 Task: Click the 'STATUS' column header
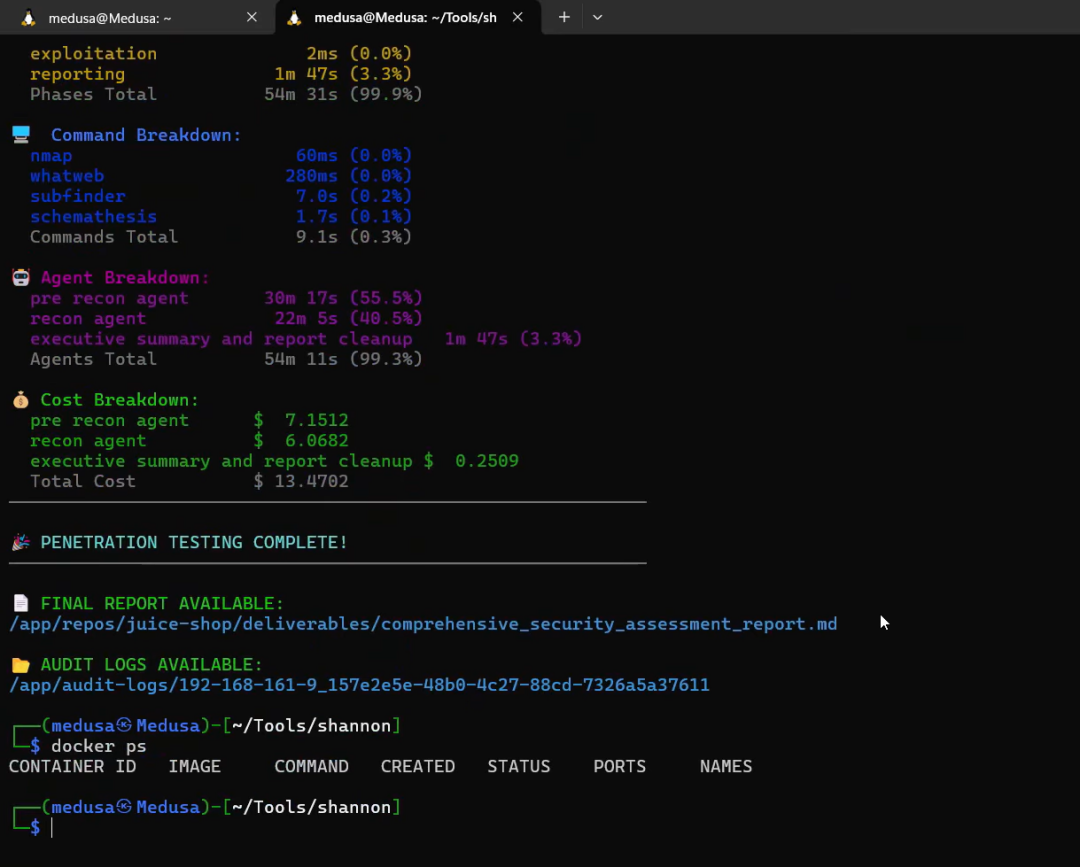[519, 766]
